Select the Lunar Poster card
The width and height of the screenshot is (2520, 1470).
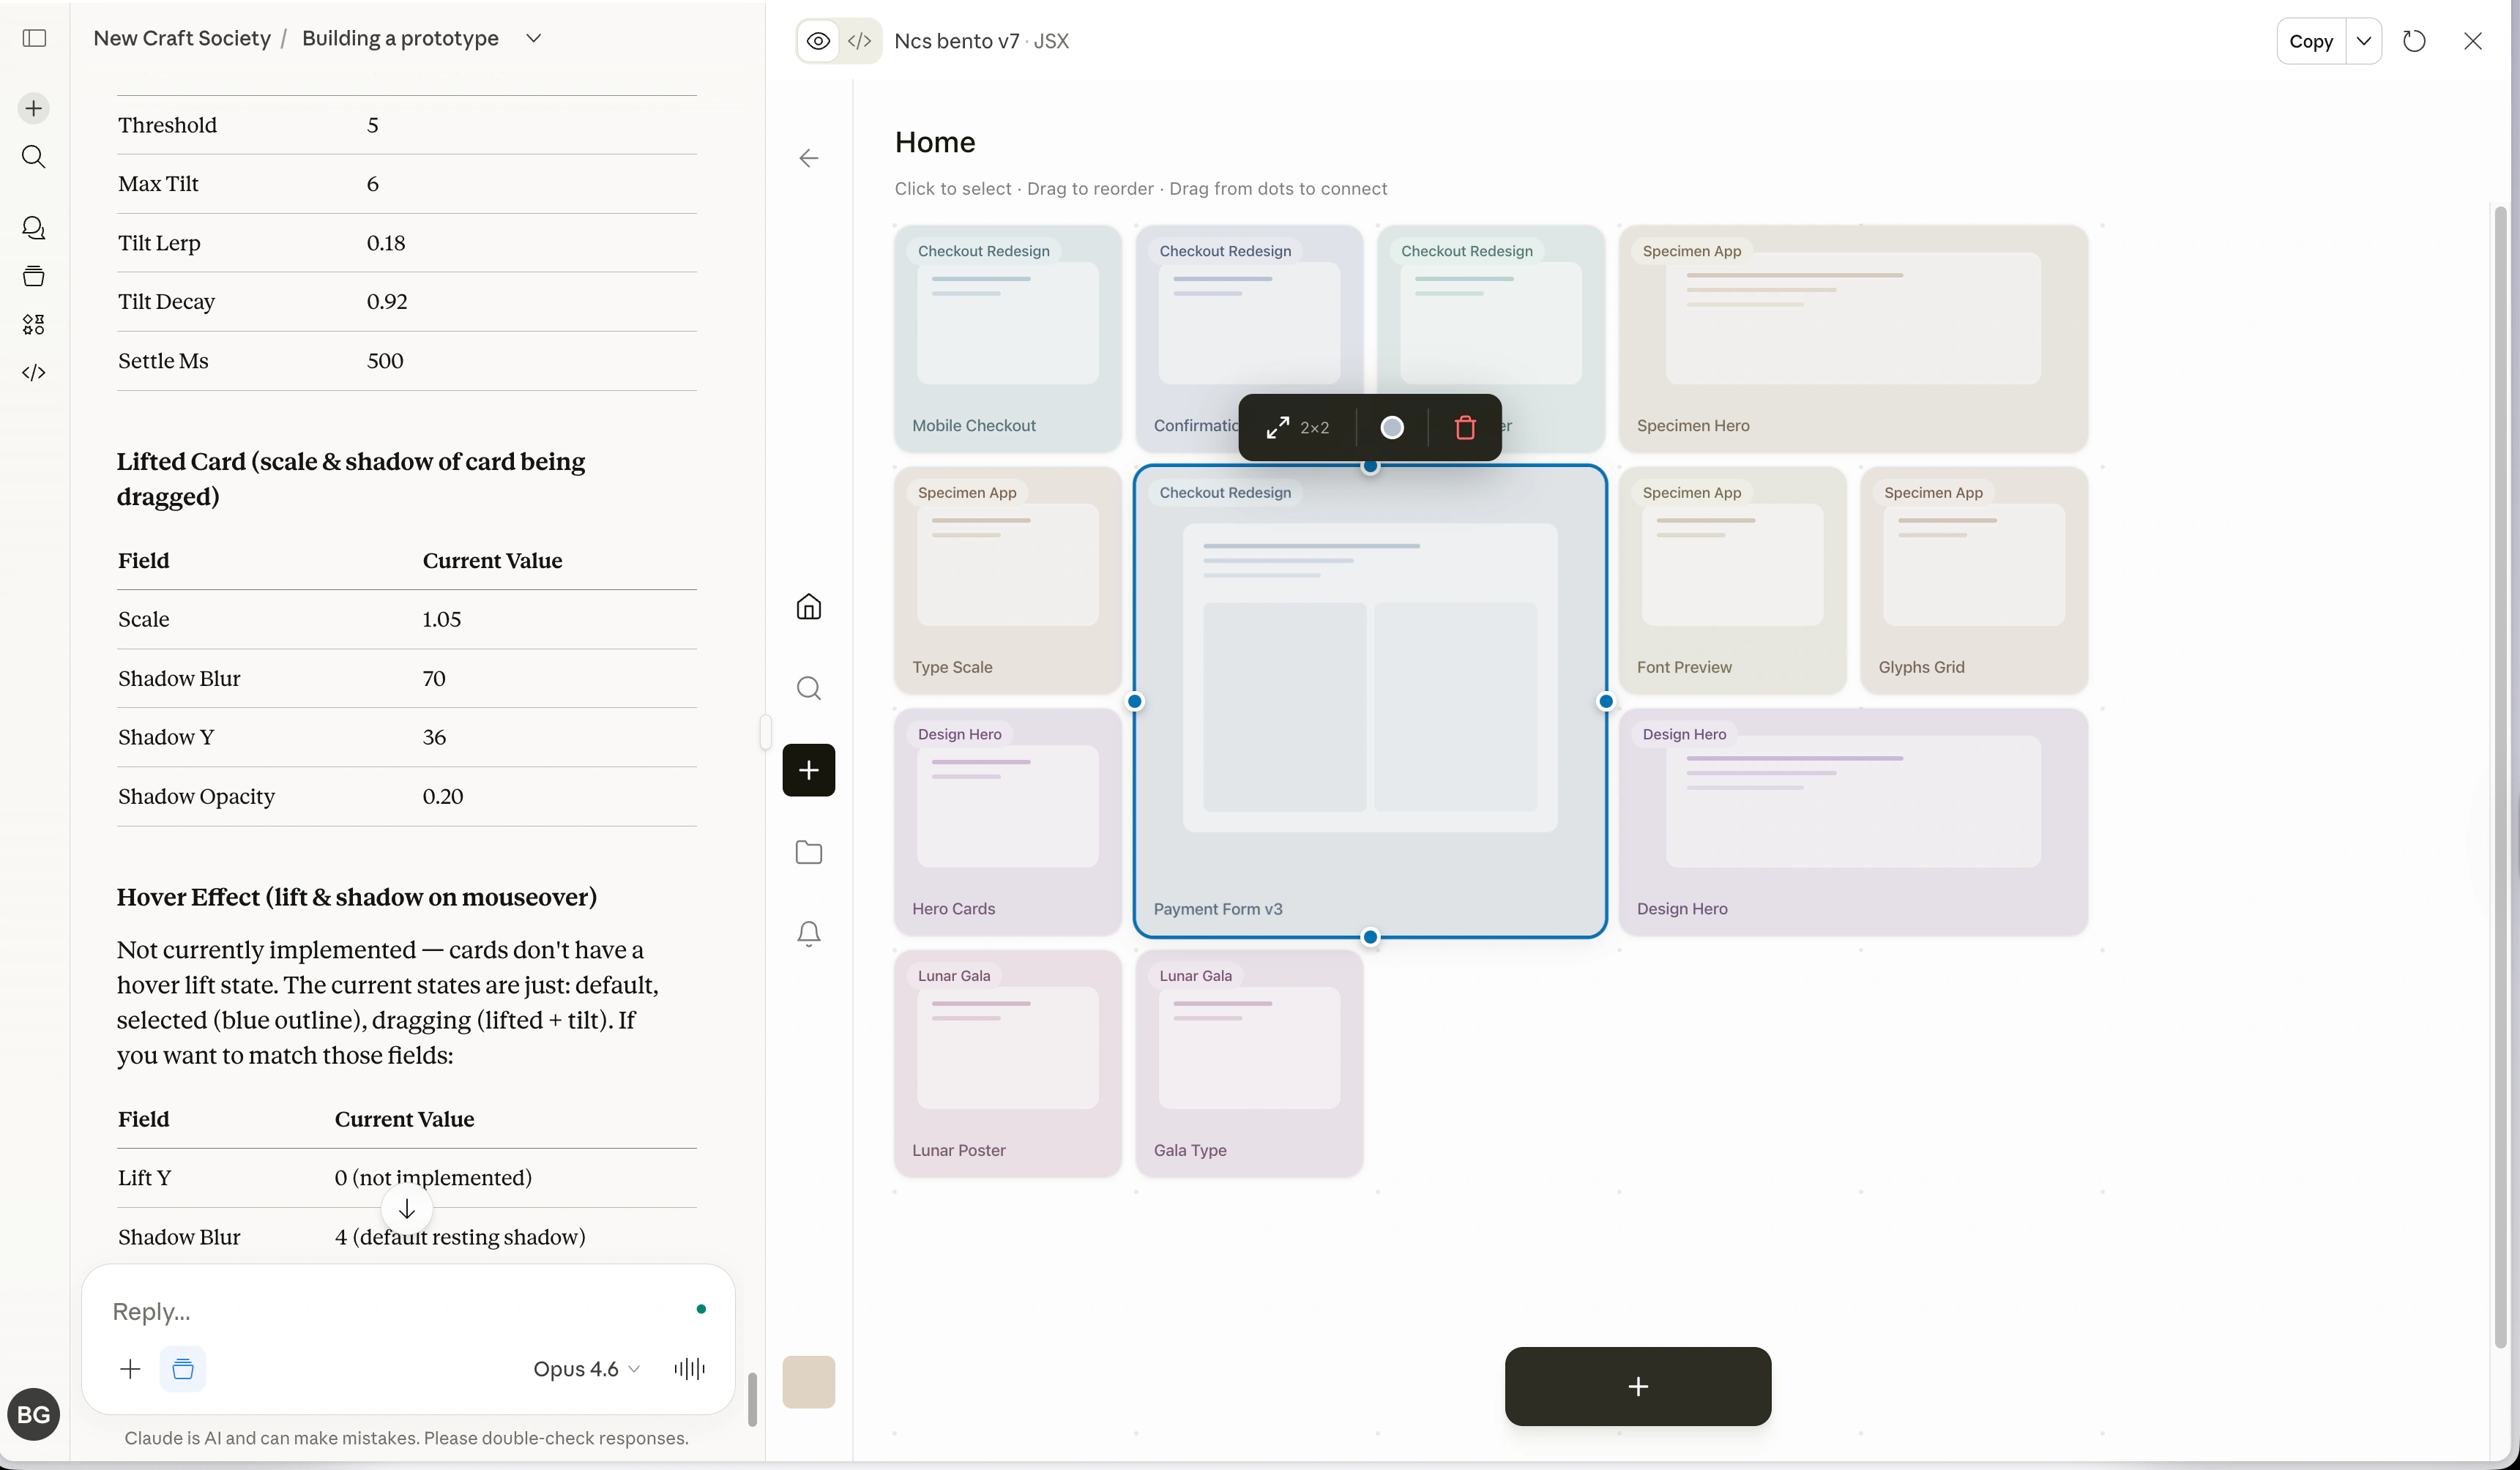point(1008,1063)
